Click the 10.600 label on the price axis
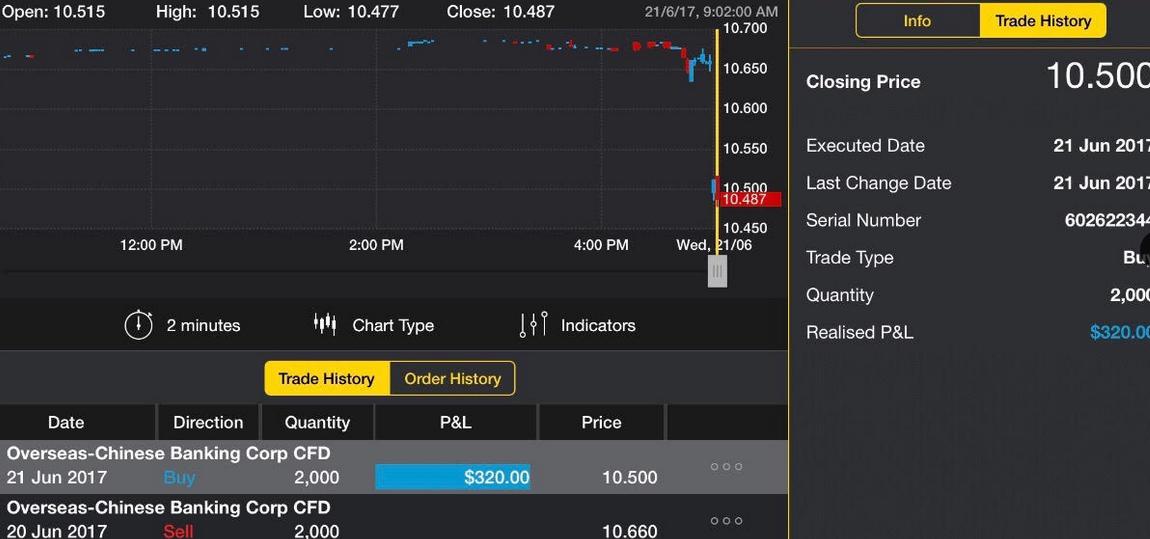This screenshot has height=539, width=1150. click(x=745, y=109)
